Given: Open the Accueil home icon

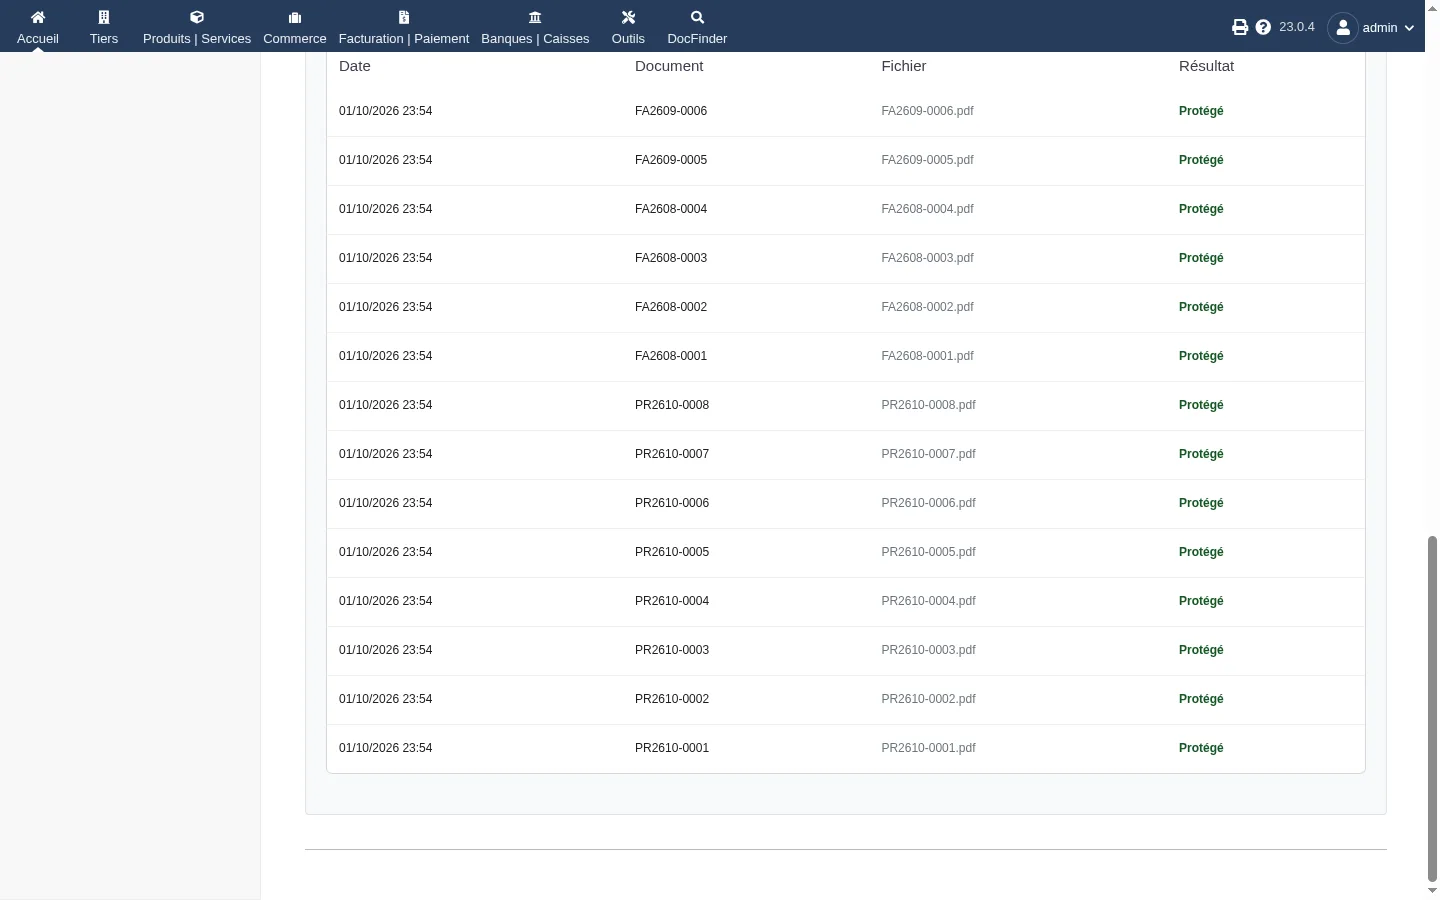Looking at the screenshot, I should coord(38,17).
